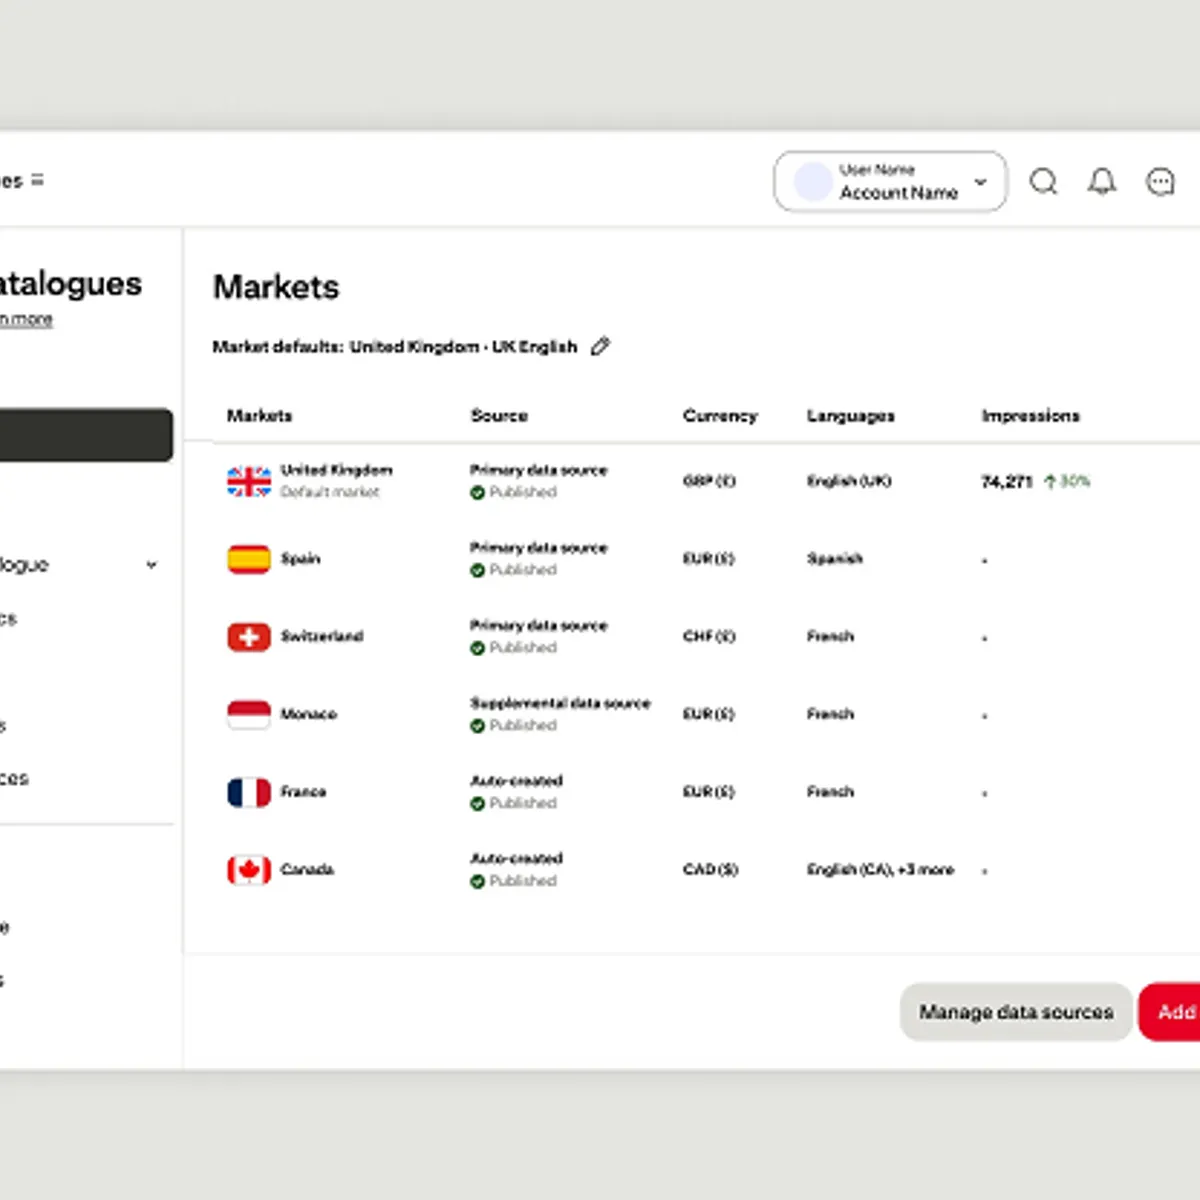This screenshot has height=1200, width=1200.
Task: Click the France flag icon
Action: pyautogui.click(x=249, y=792)
